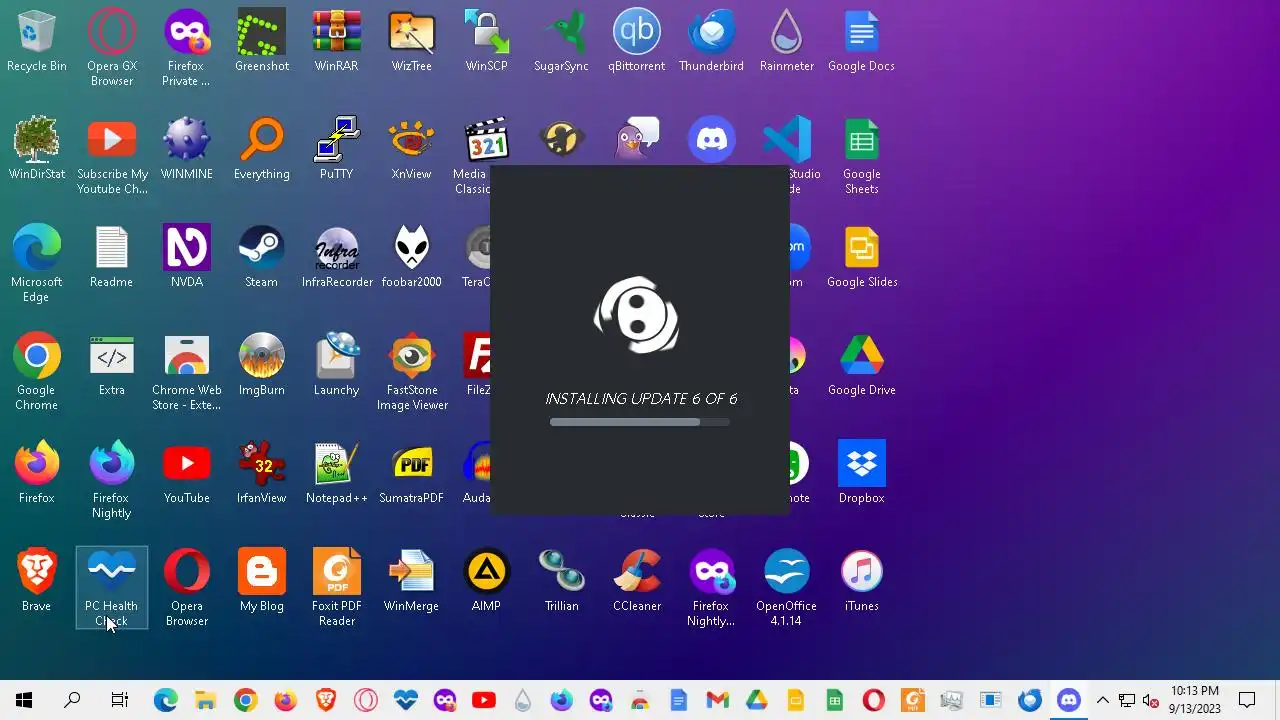
Task: Click the muted volume tray icon
Action: point(1150,700)
